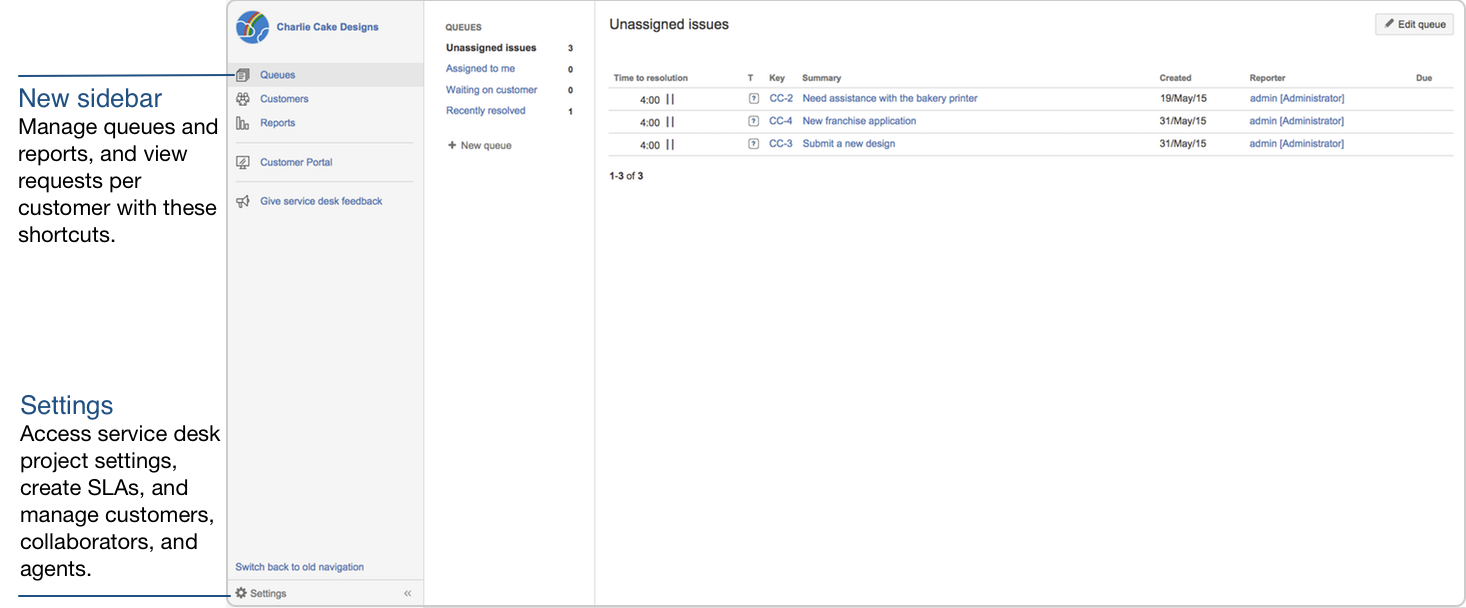Viewport: 1466px width, 608px height.
Task: Click the Reports bar chart icon
Action: 242,123
